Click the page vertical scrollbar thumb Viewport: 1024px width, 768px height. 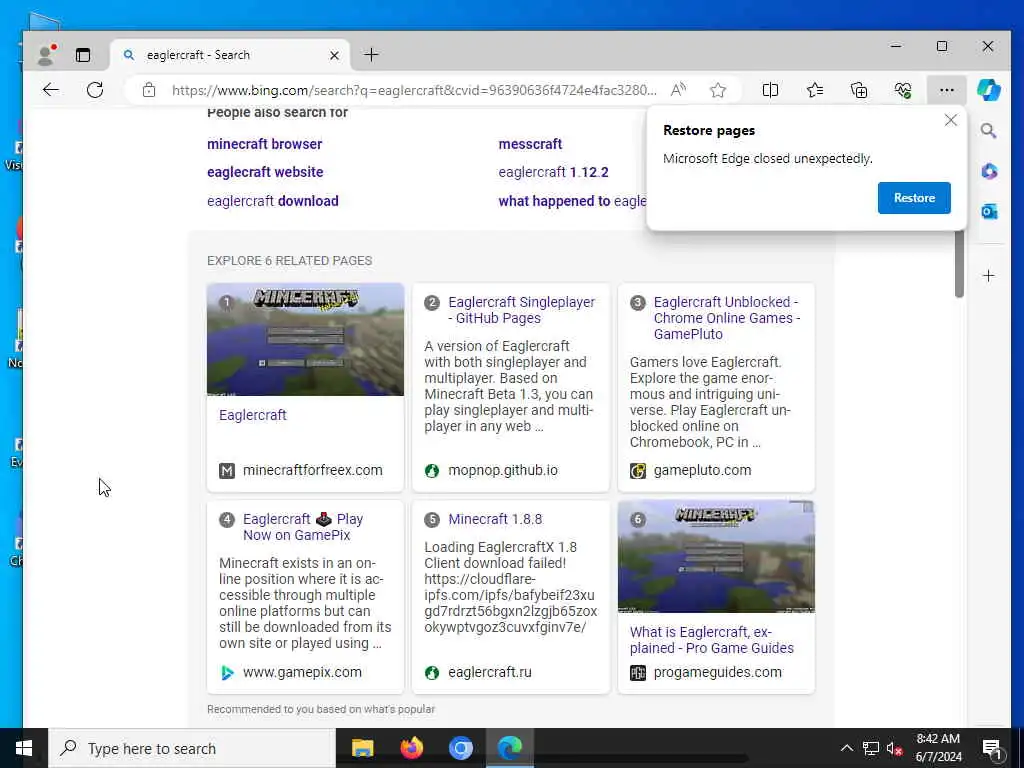tap(959, 264)
